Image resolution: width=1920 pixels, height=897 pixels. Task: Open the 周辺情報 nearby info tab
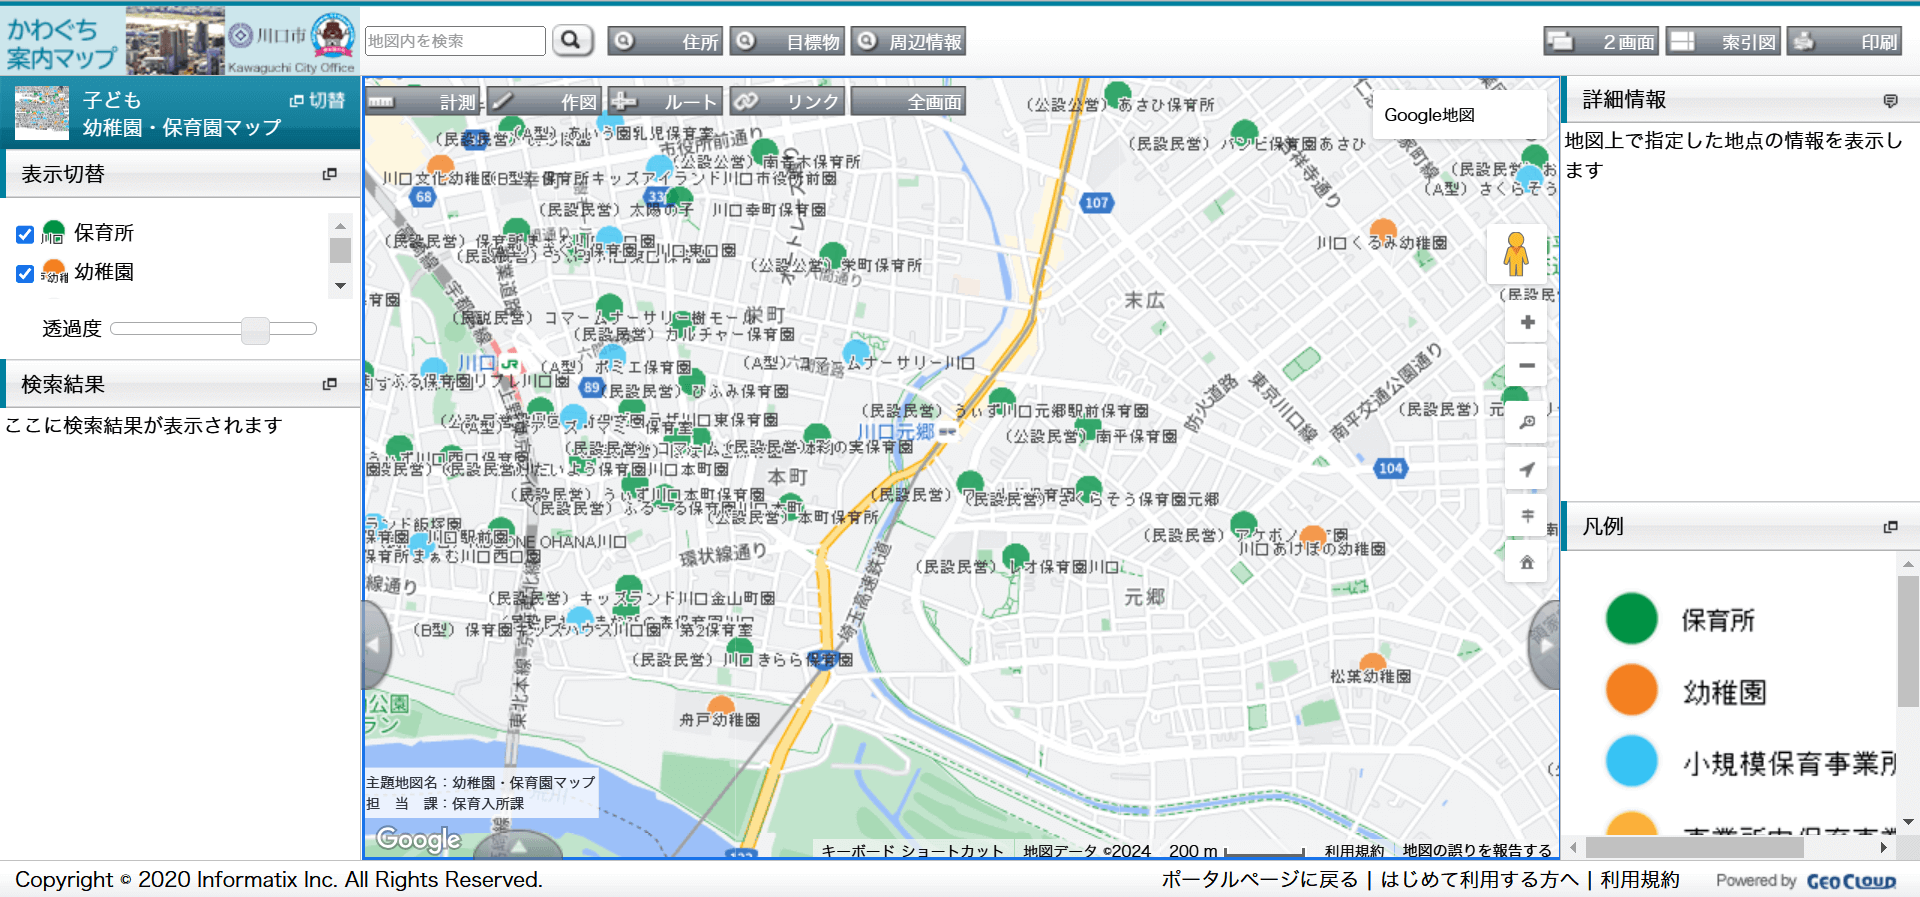click(908, 42)
